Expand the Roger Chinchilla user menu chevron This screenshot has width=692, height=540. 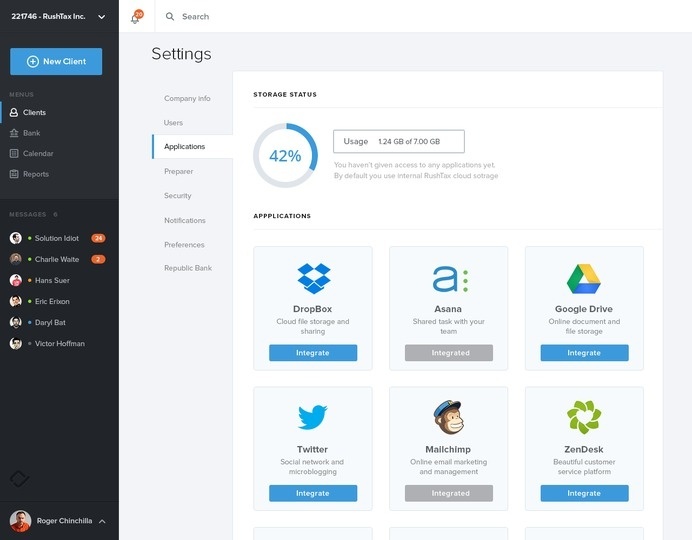pyautogui.click(x=102, y=521)
